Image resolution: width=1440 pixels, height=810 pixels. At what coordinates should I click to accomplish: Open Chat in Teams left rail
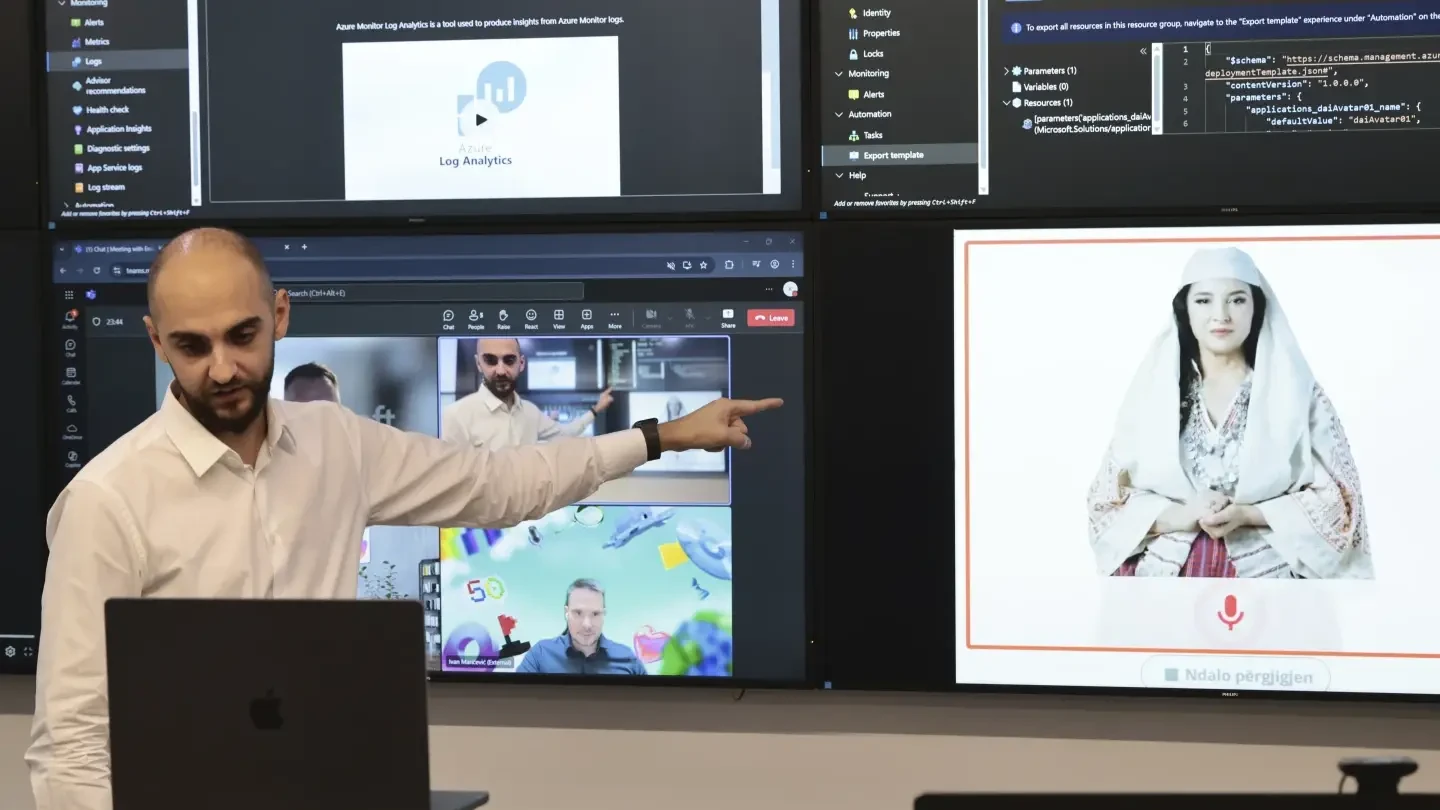coord(70,347)
